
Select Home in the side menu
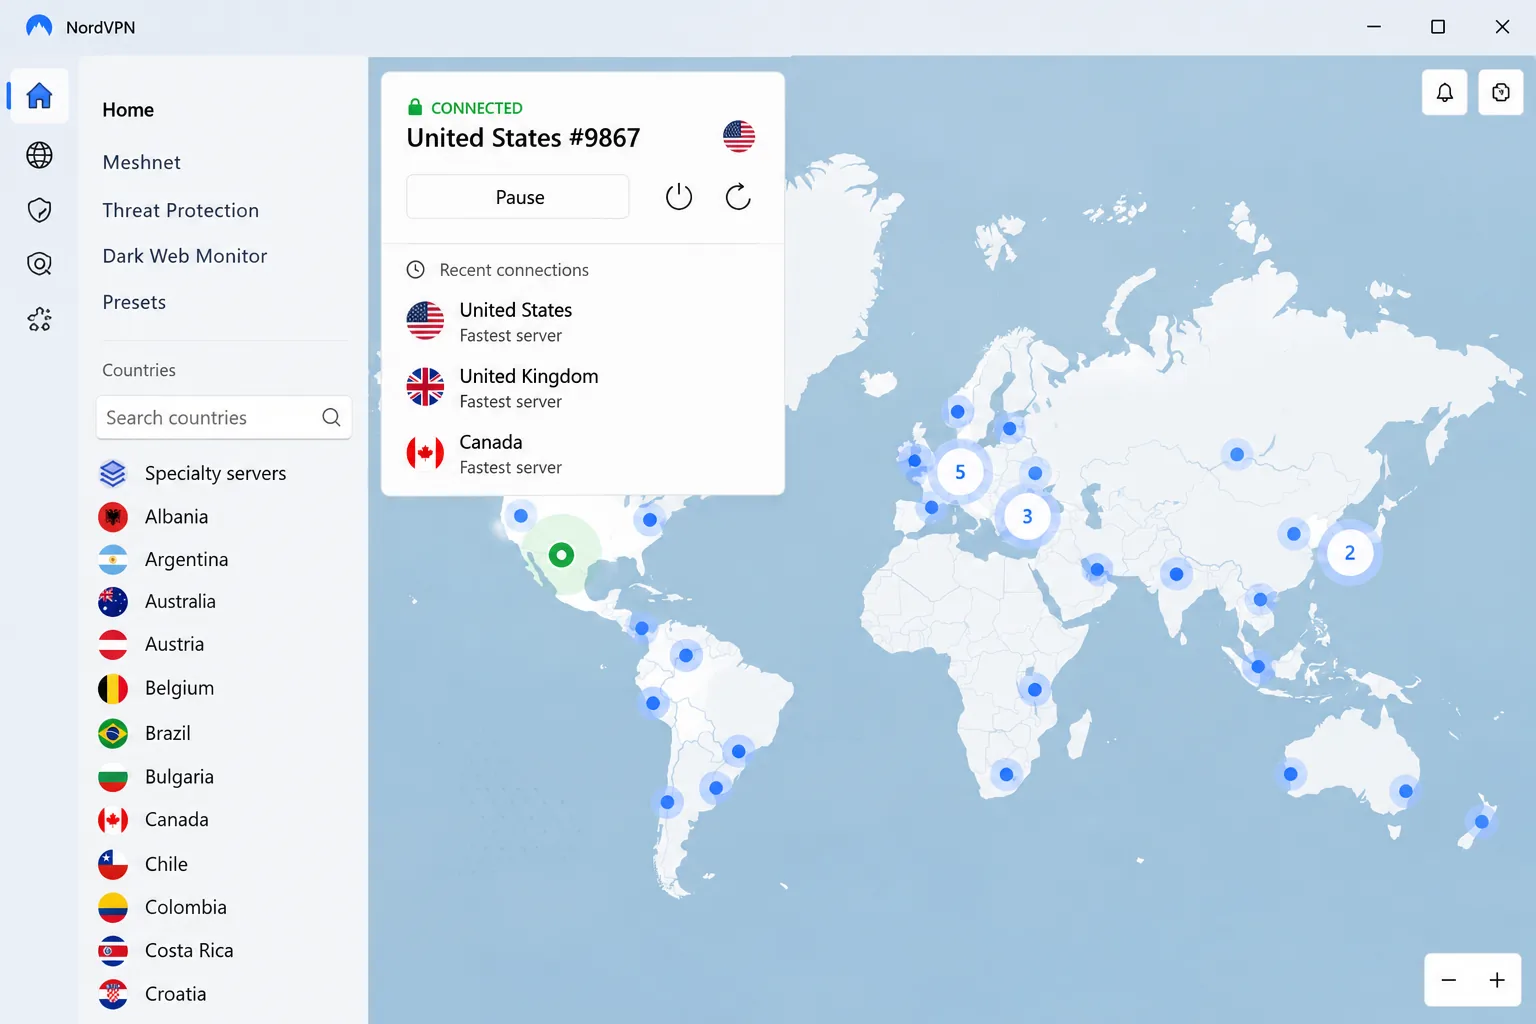(x=128, y=110)
